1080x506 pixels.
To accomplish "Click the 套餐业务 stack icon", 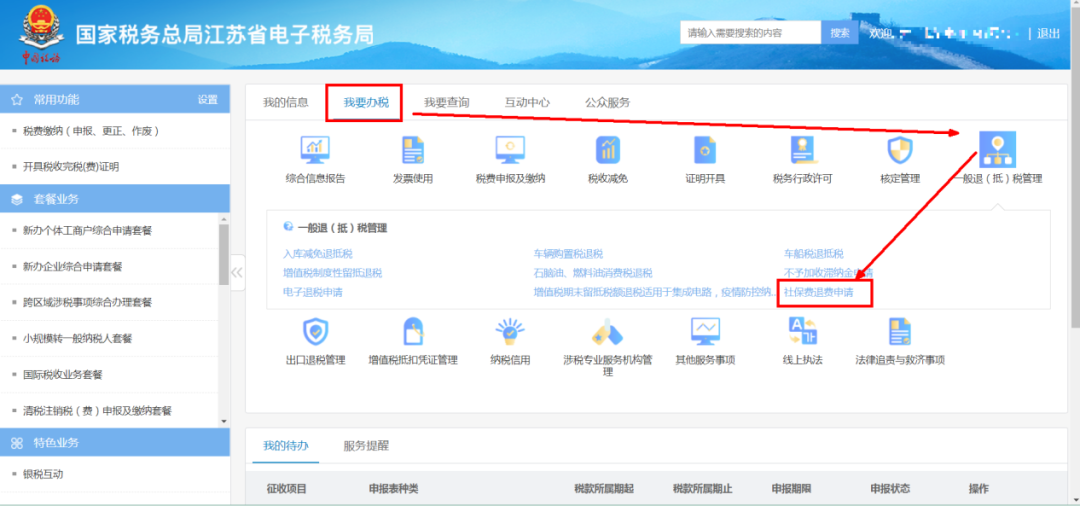I will (17, 199).
